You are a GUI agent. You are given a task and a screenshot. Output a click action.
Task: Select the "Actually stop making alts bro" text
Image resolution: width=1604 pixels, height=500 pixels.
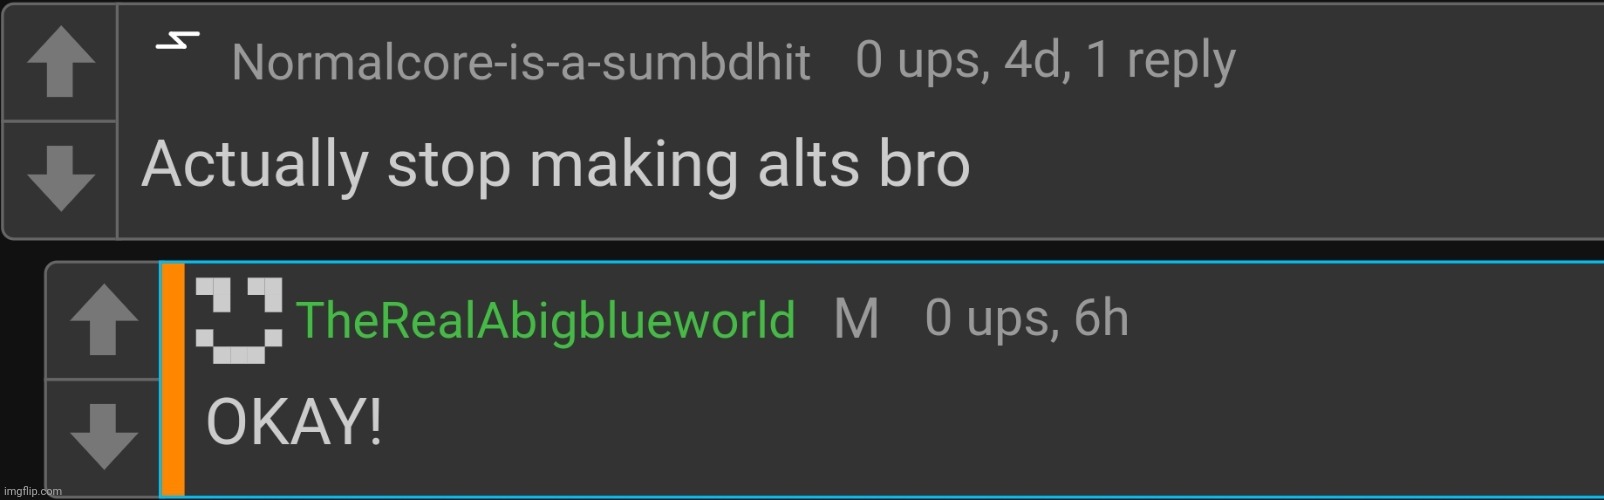pos(556,164)
